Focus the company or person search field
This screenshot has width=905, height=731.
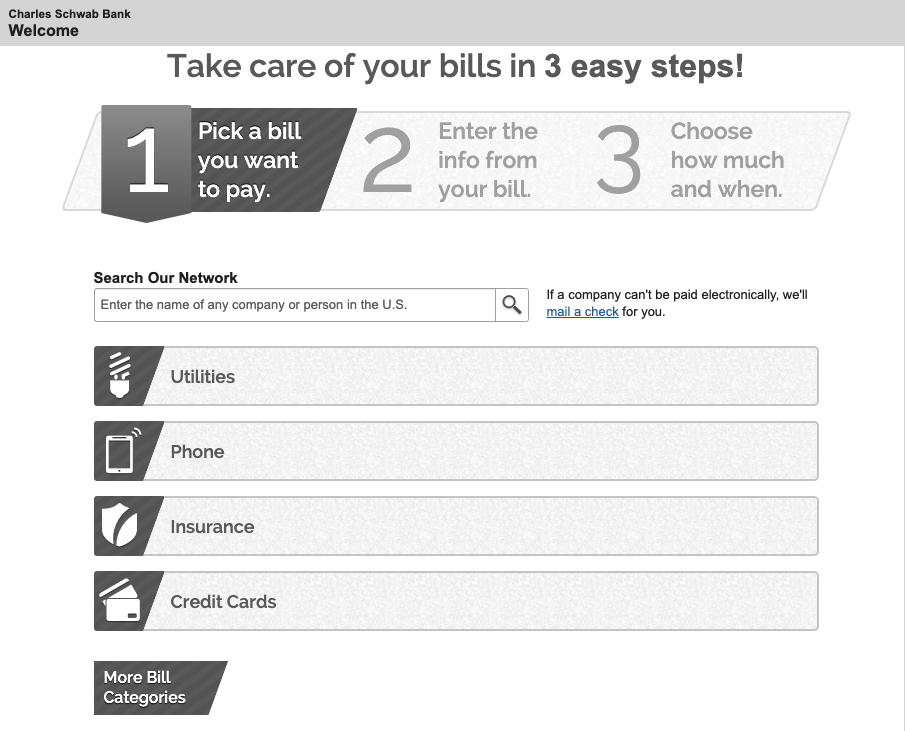click(295, 305)
